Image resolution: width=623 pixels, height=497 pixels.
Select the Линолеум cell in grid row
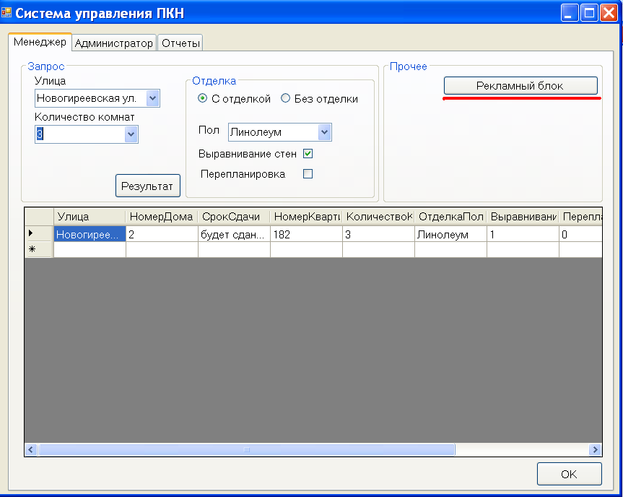[x=451, y=234]
